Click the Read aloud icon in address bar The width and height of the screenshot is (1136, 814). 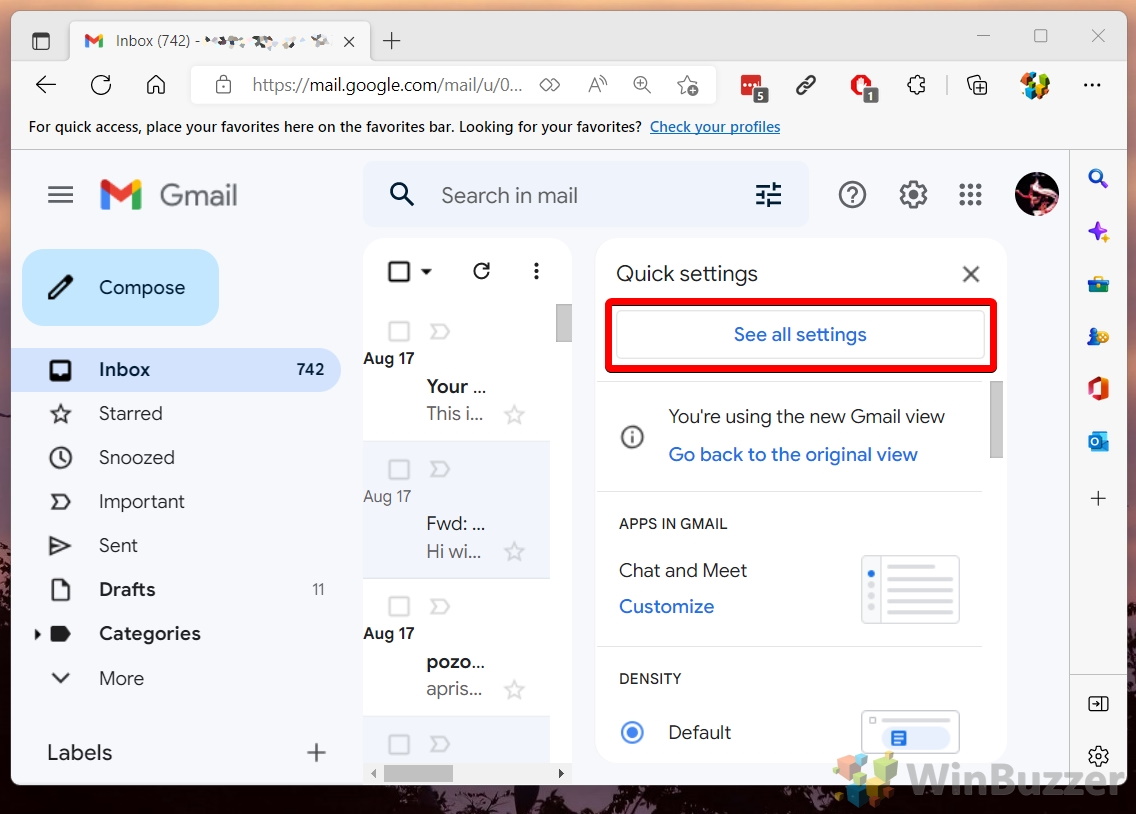pyautogui.click(x=597, y=85)
